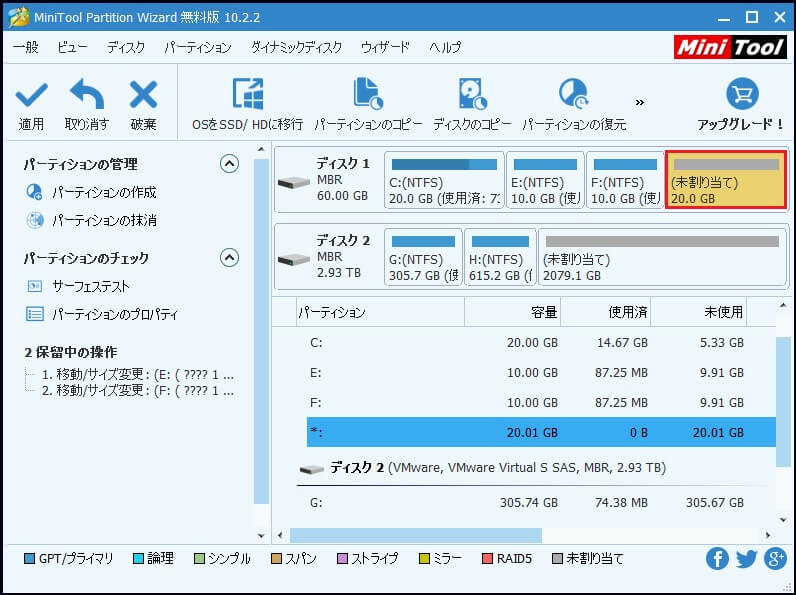Launch ディスクのコピー tool icon

pyautogui.click(x=473, y=93)
